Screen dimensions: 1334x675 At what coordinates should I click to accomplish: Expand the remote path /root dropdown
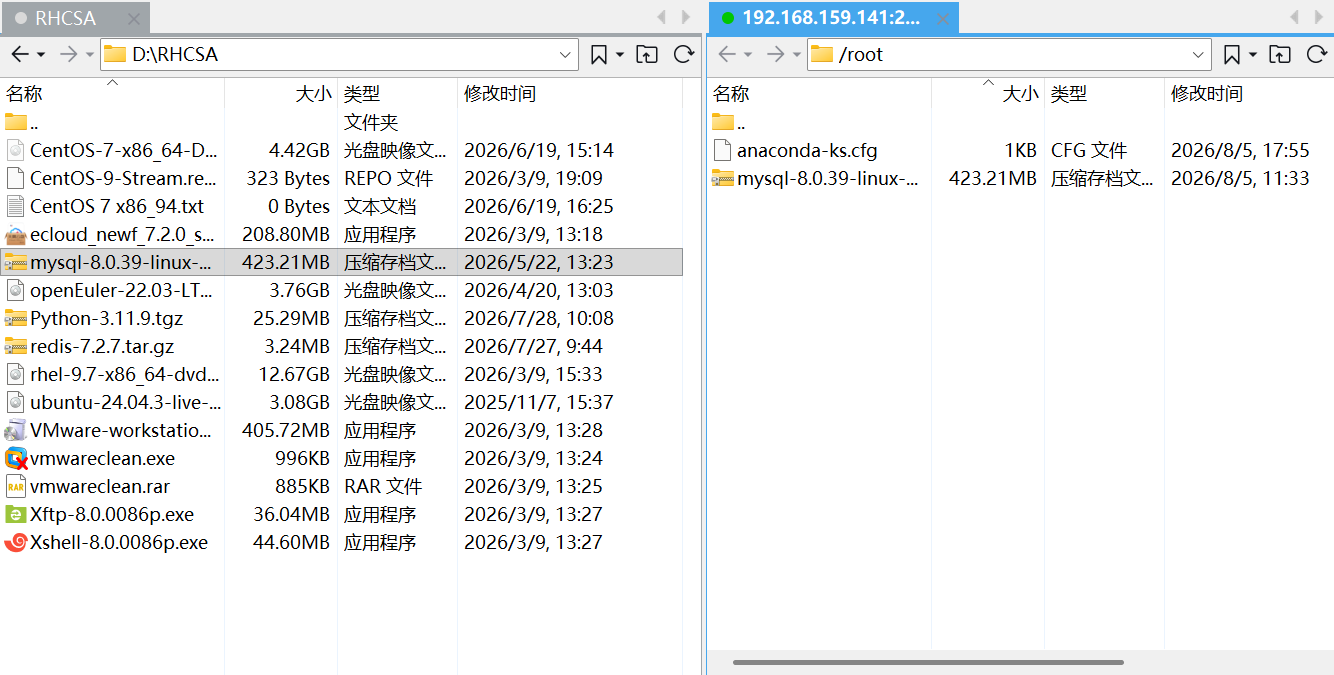pyautogui.click(x=1199, y=55)
